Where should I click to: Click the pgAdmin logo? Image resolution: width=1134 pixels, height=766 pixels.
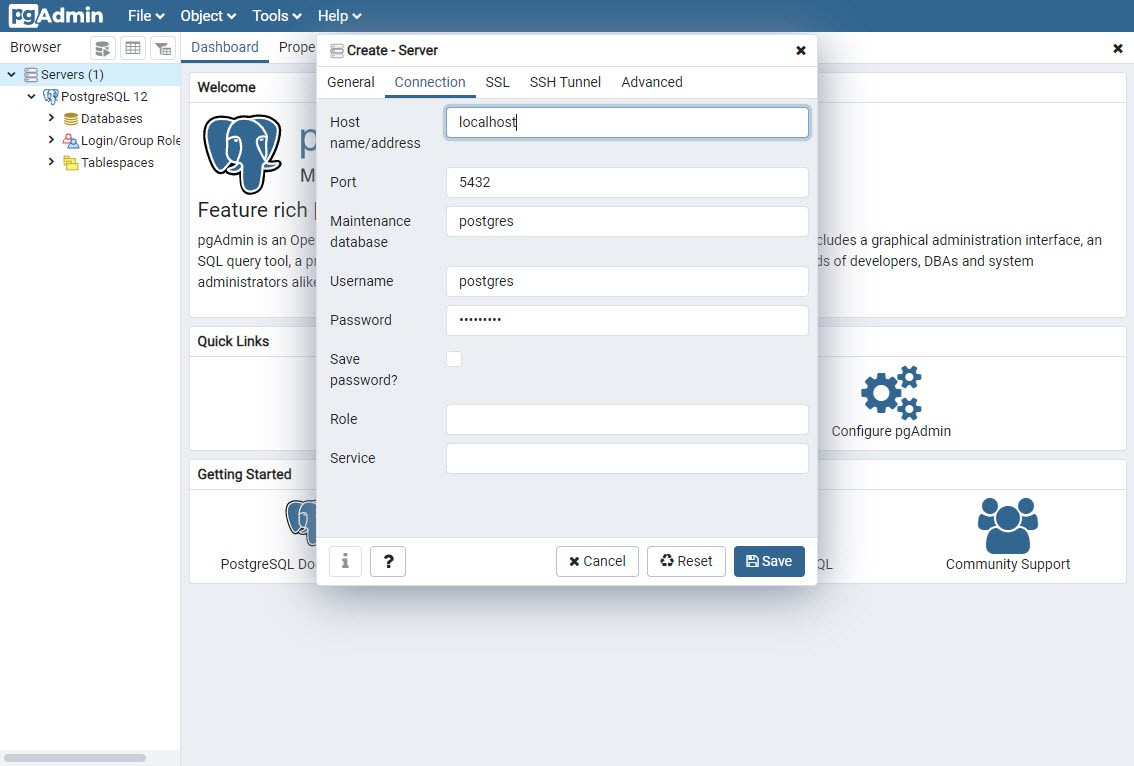pyautogui.click(x=56, y=15)
